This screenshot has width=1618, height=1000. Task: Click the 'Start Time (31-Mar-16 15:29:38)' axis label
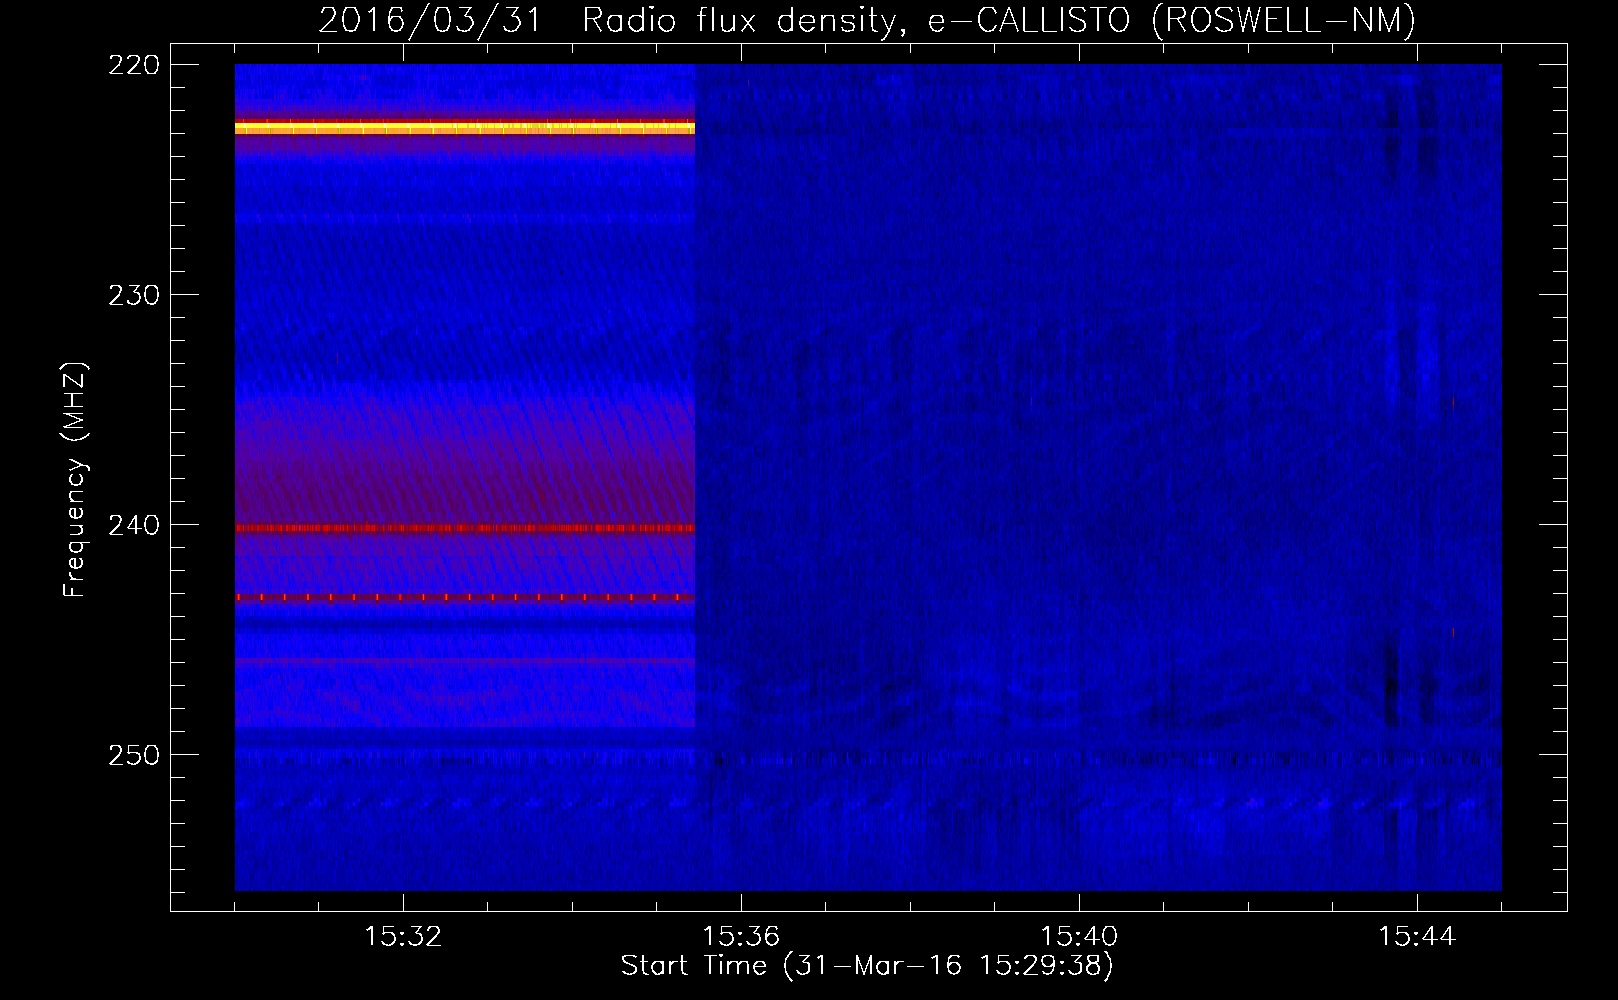click(x=867, y=966)
